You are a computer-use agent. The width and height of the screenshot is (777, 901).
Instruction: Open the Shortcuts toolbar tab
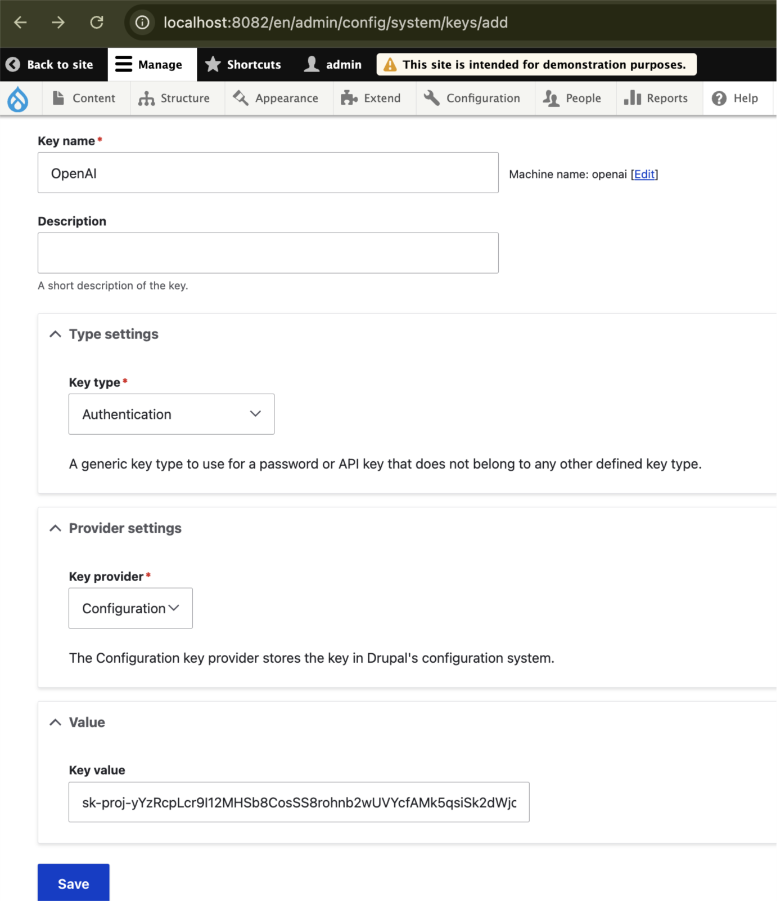[243, 64]
